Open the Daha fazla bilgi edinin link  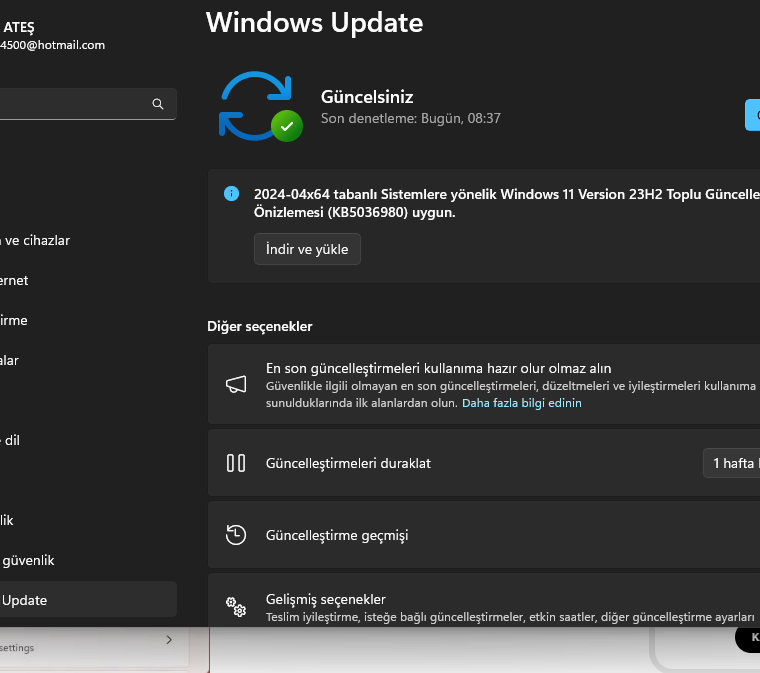[522, 403]
